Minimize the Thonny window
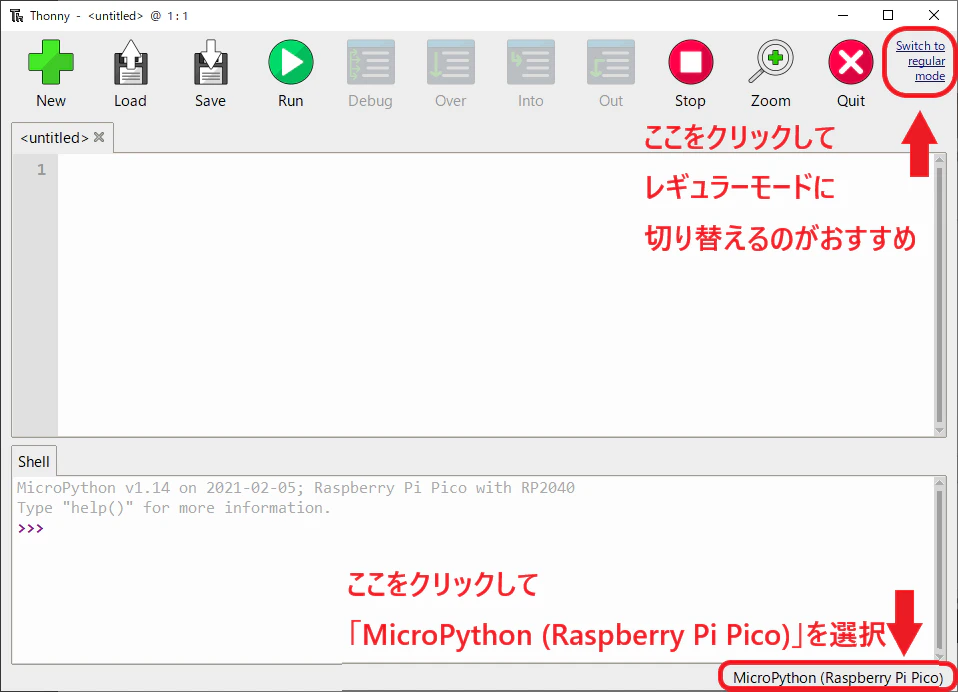 point(843,15)
